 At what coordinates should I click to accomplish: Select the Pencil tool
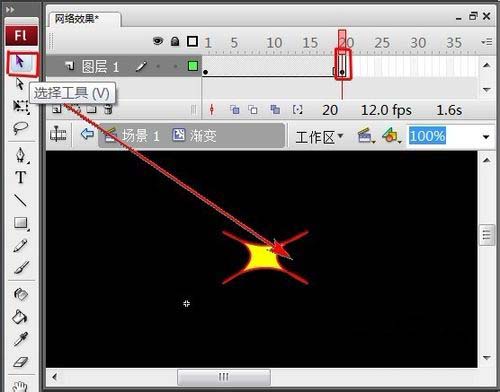[x=21, y=246]
